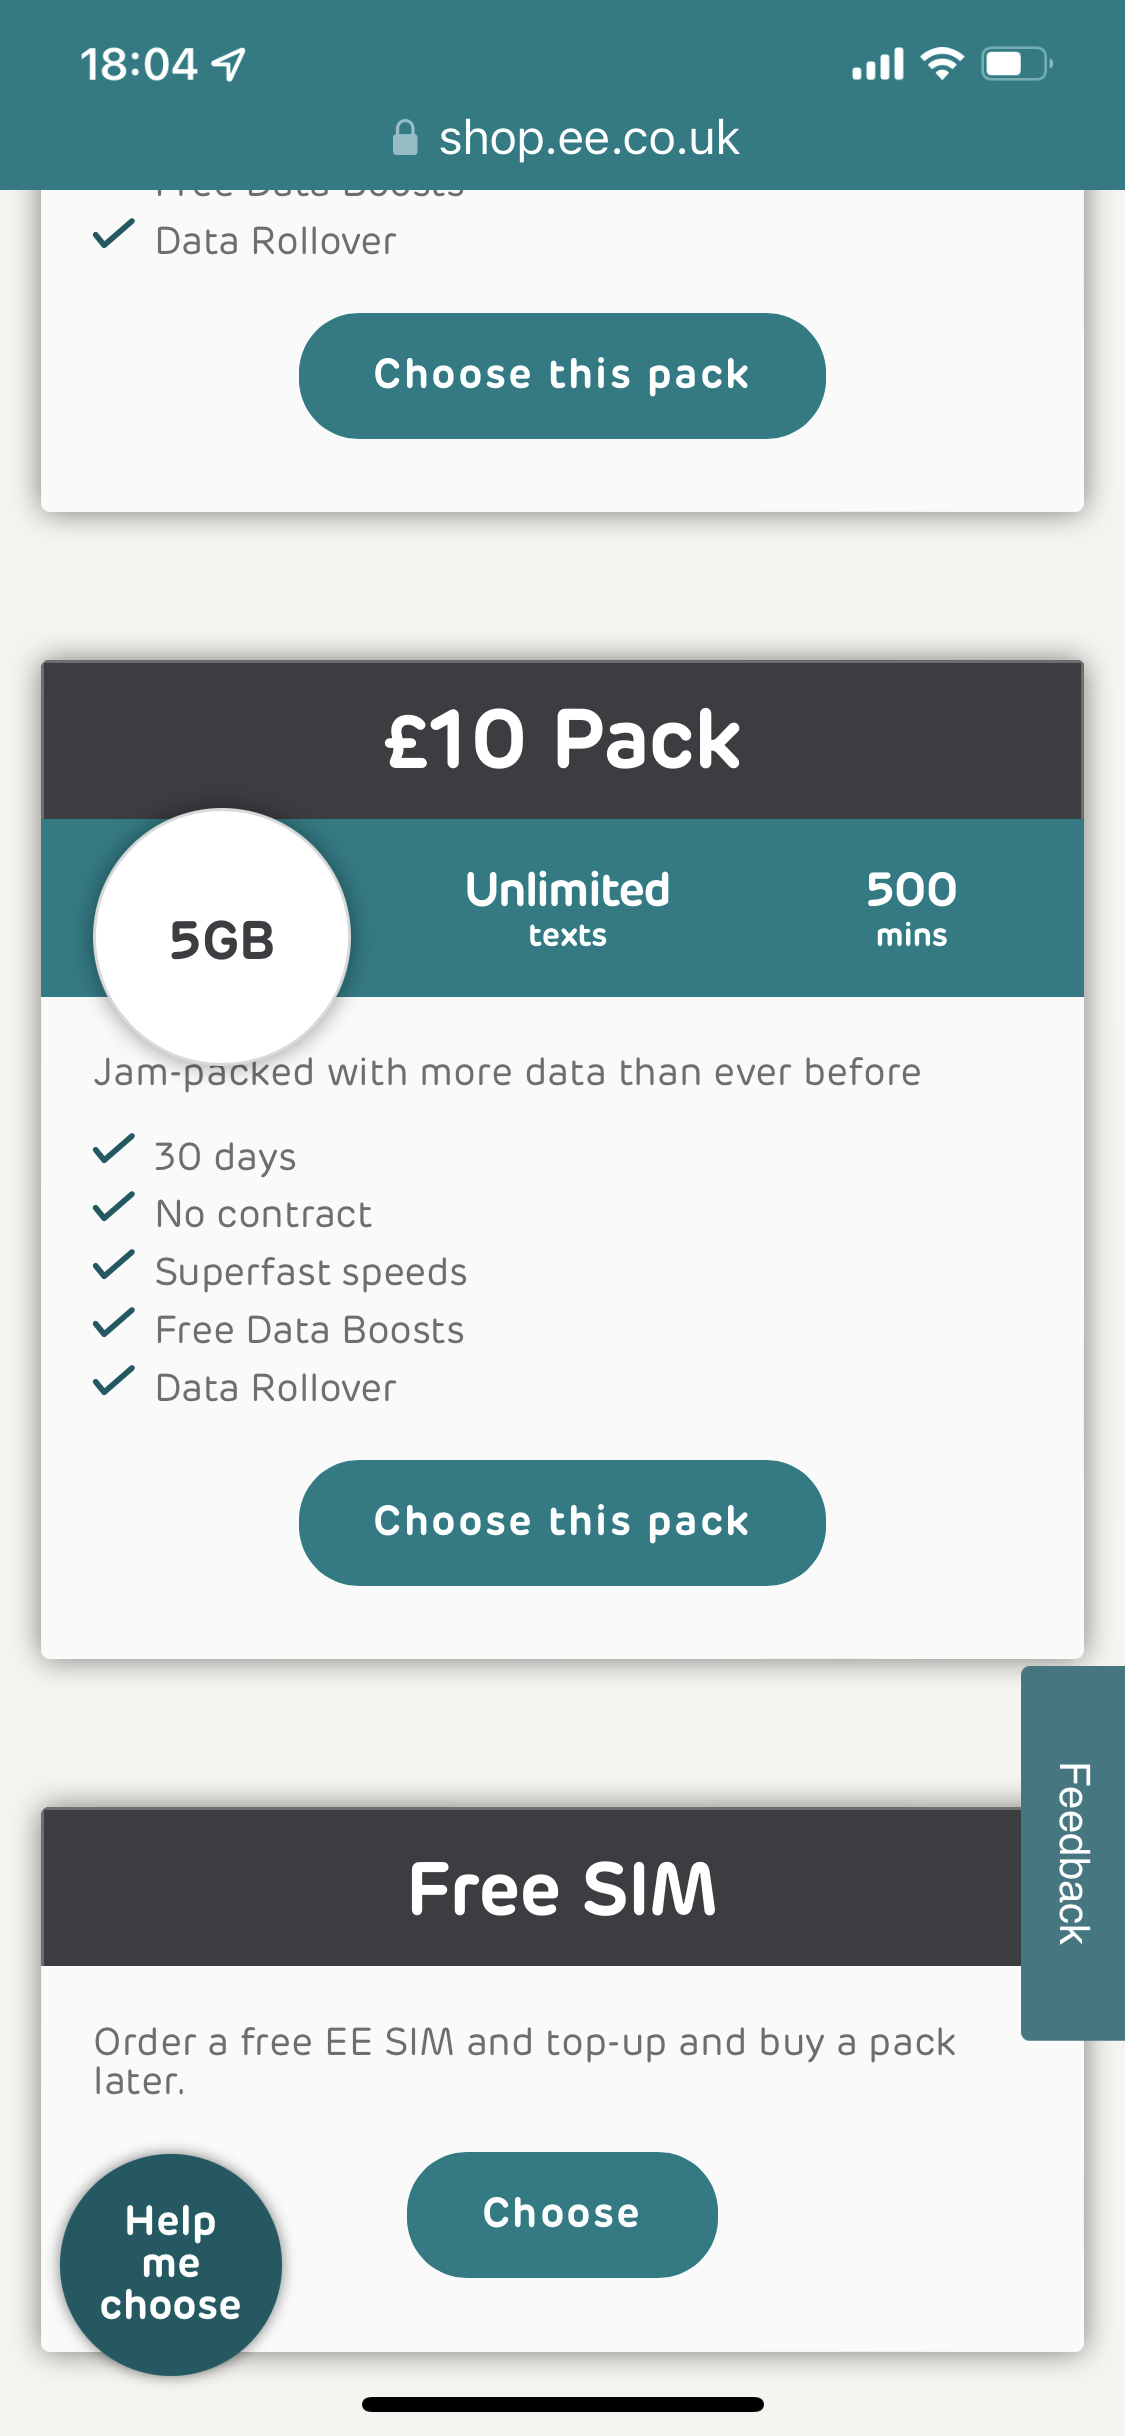
Task: Choose this pack for the £10 Pack
Action: (562, 1521)
